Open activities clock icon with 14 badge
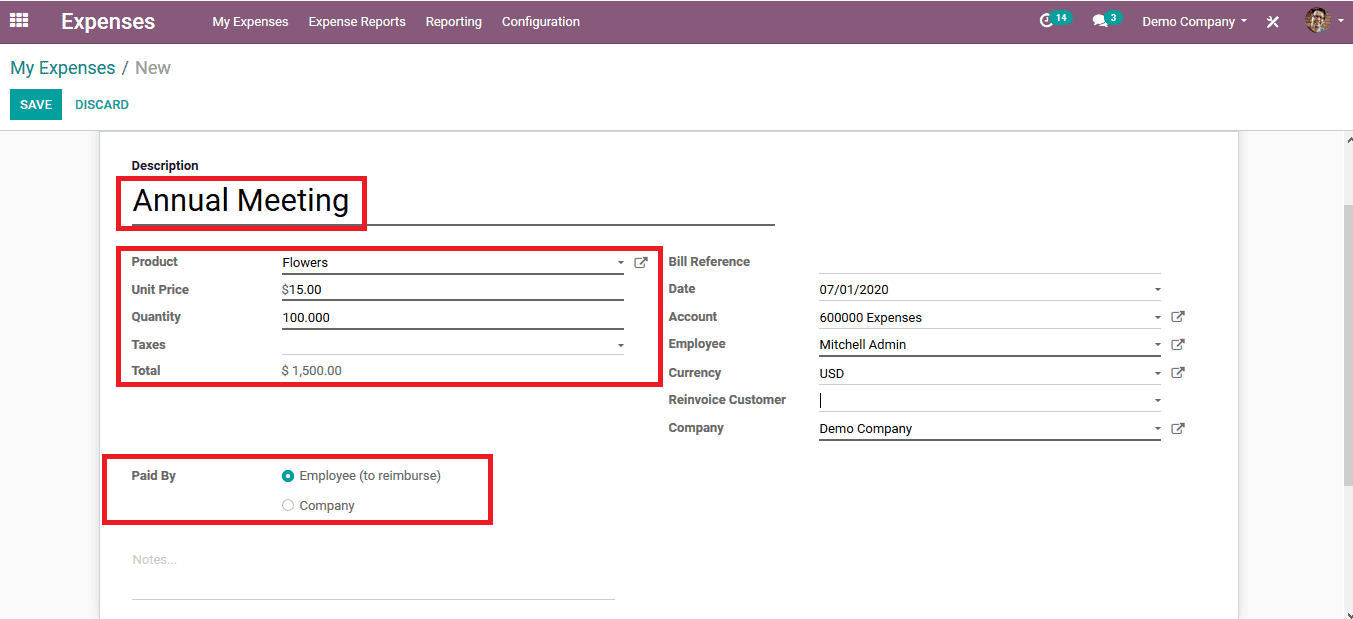1353x619 pixels. click(1054, 20)
